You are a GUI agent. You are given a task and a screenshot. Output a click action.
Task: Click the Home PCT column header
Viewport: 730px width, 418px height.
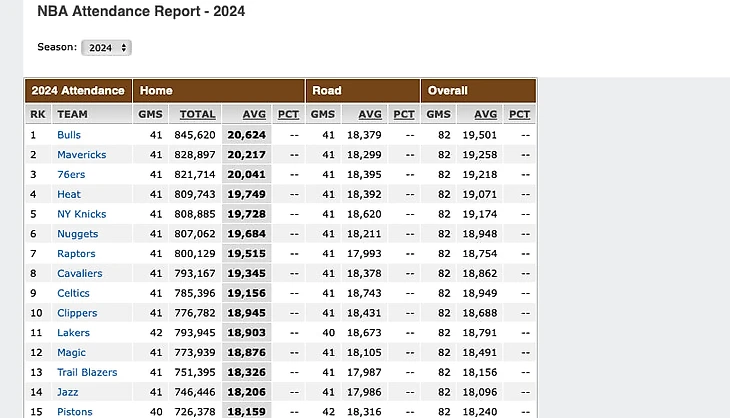point(288,114)
